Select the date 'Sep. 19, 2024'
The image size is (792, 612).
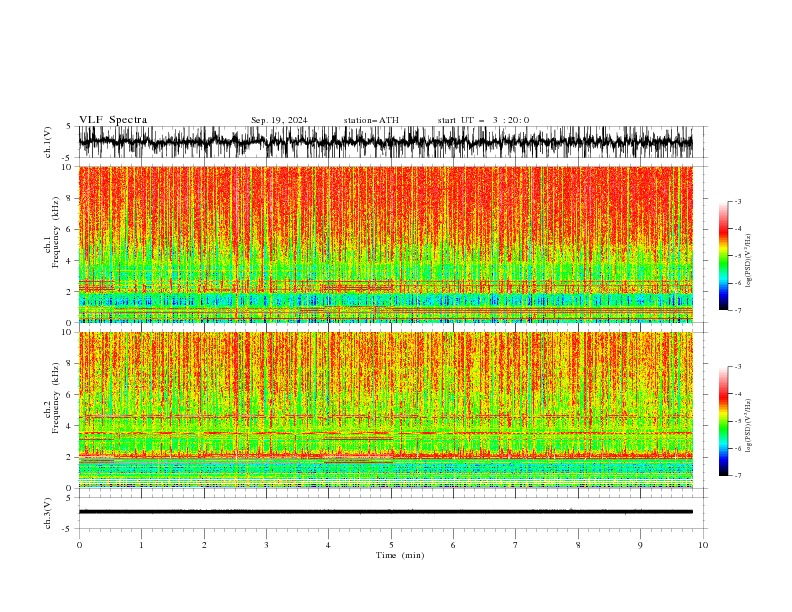(x=279, y=120)
